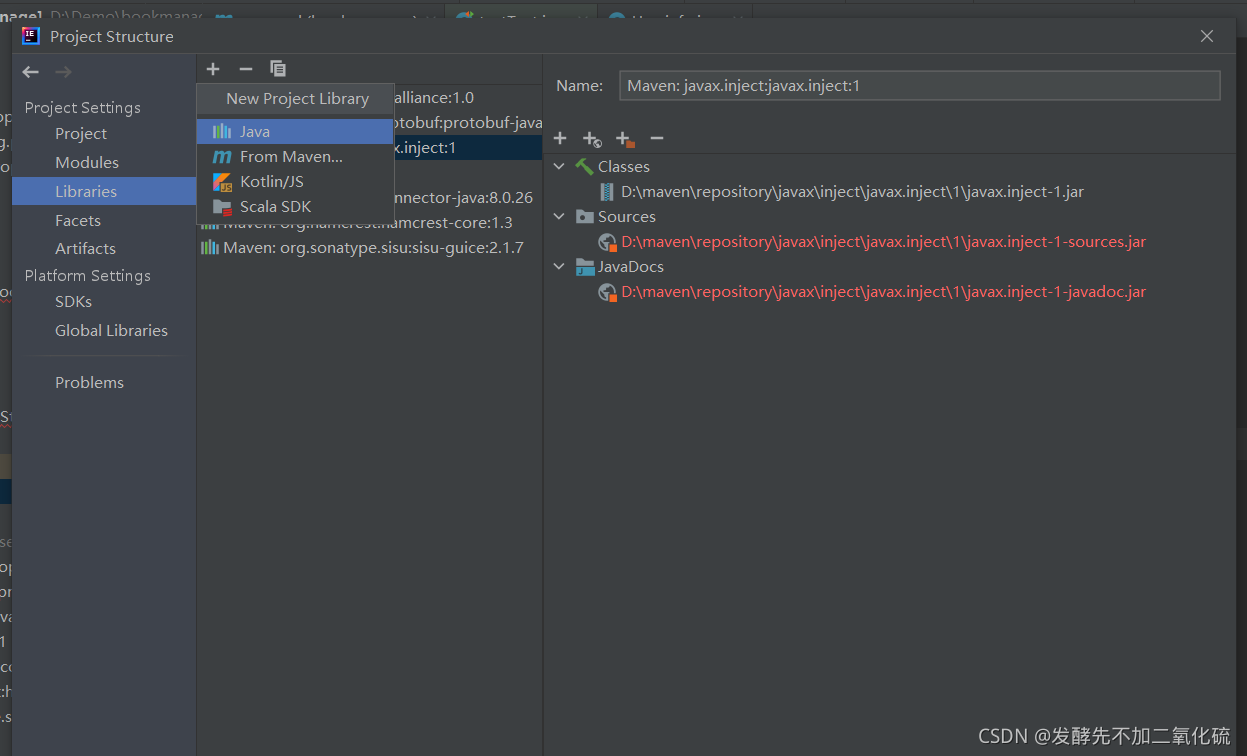Collapse the Sources tree node
Screen dimensions: 1247x756
559,216
